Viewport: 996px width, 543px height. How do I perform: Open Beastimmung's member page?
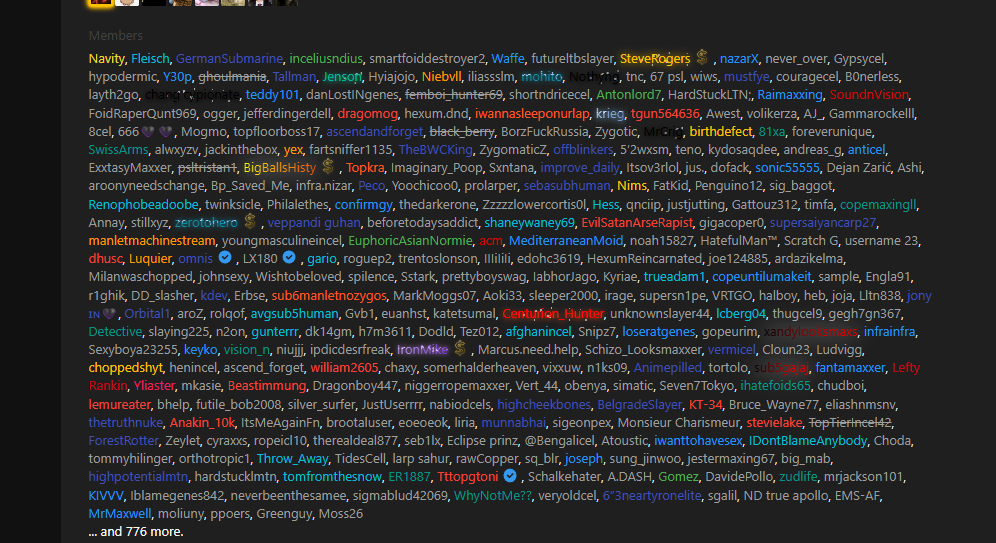(267, 386)
